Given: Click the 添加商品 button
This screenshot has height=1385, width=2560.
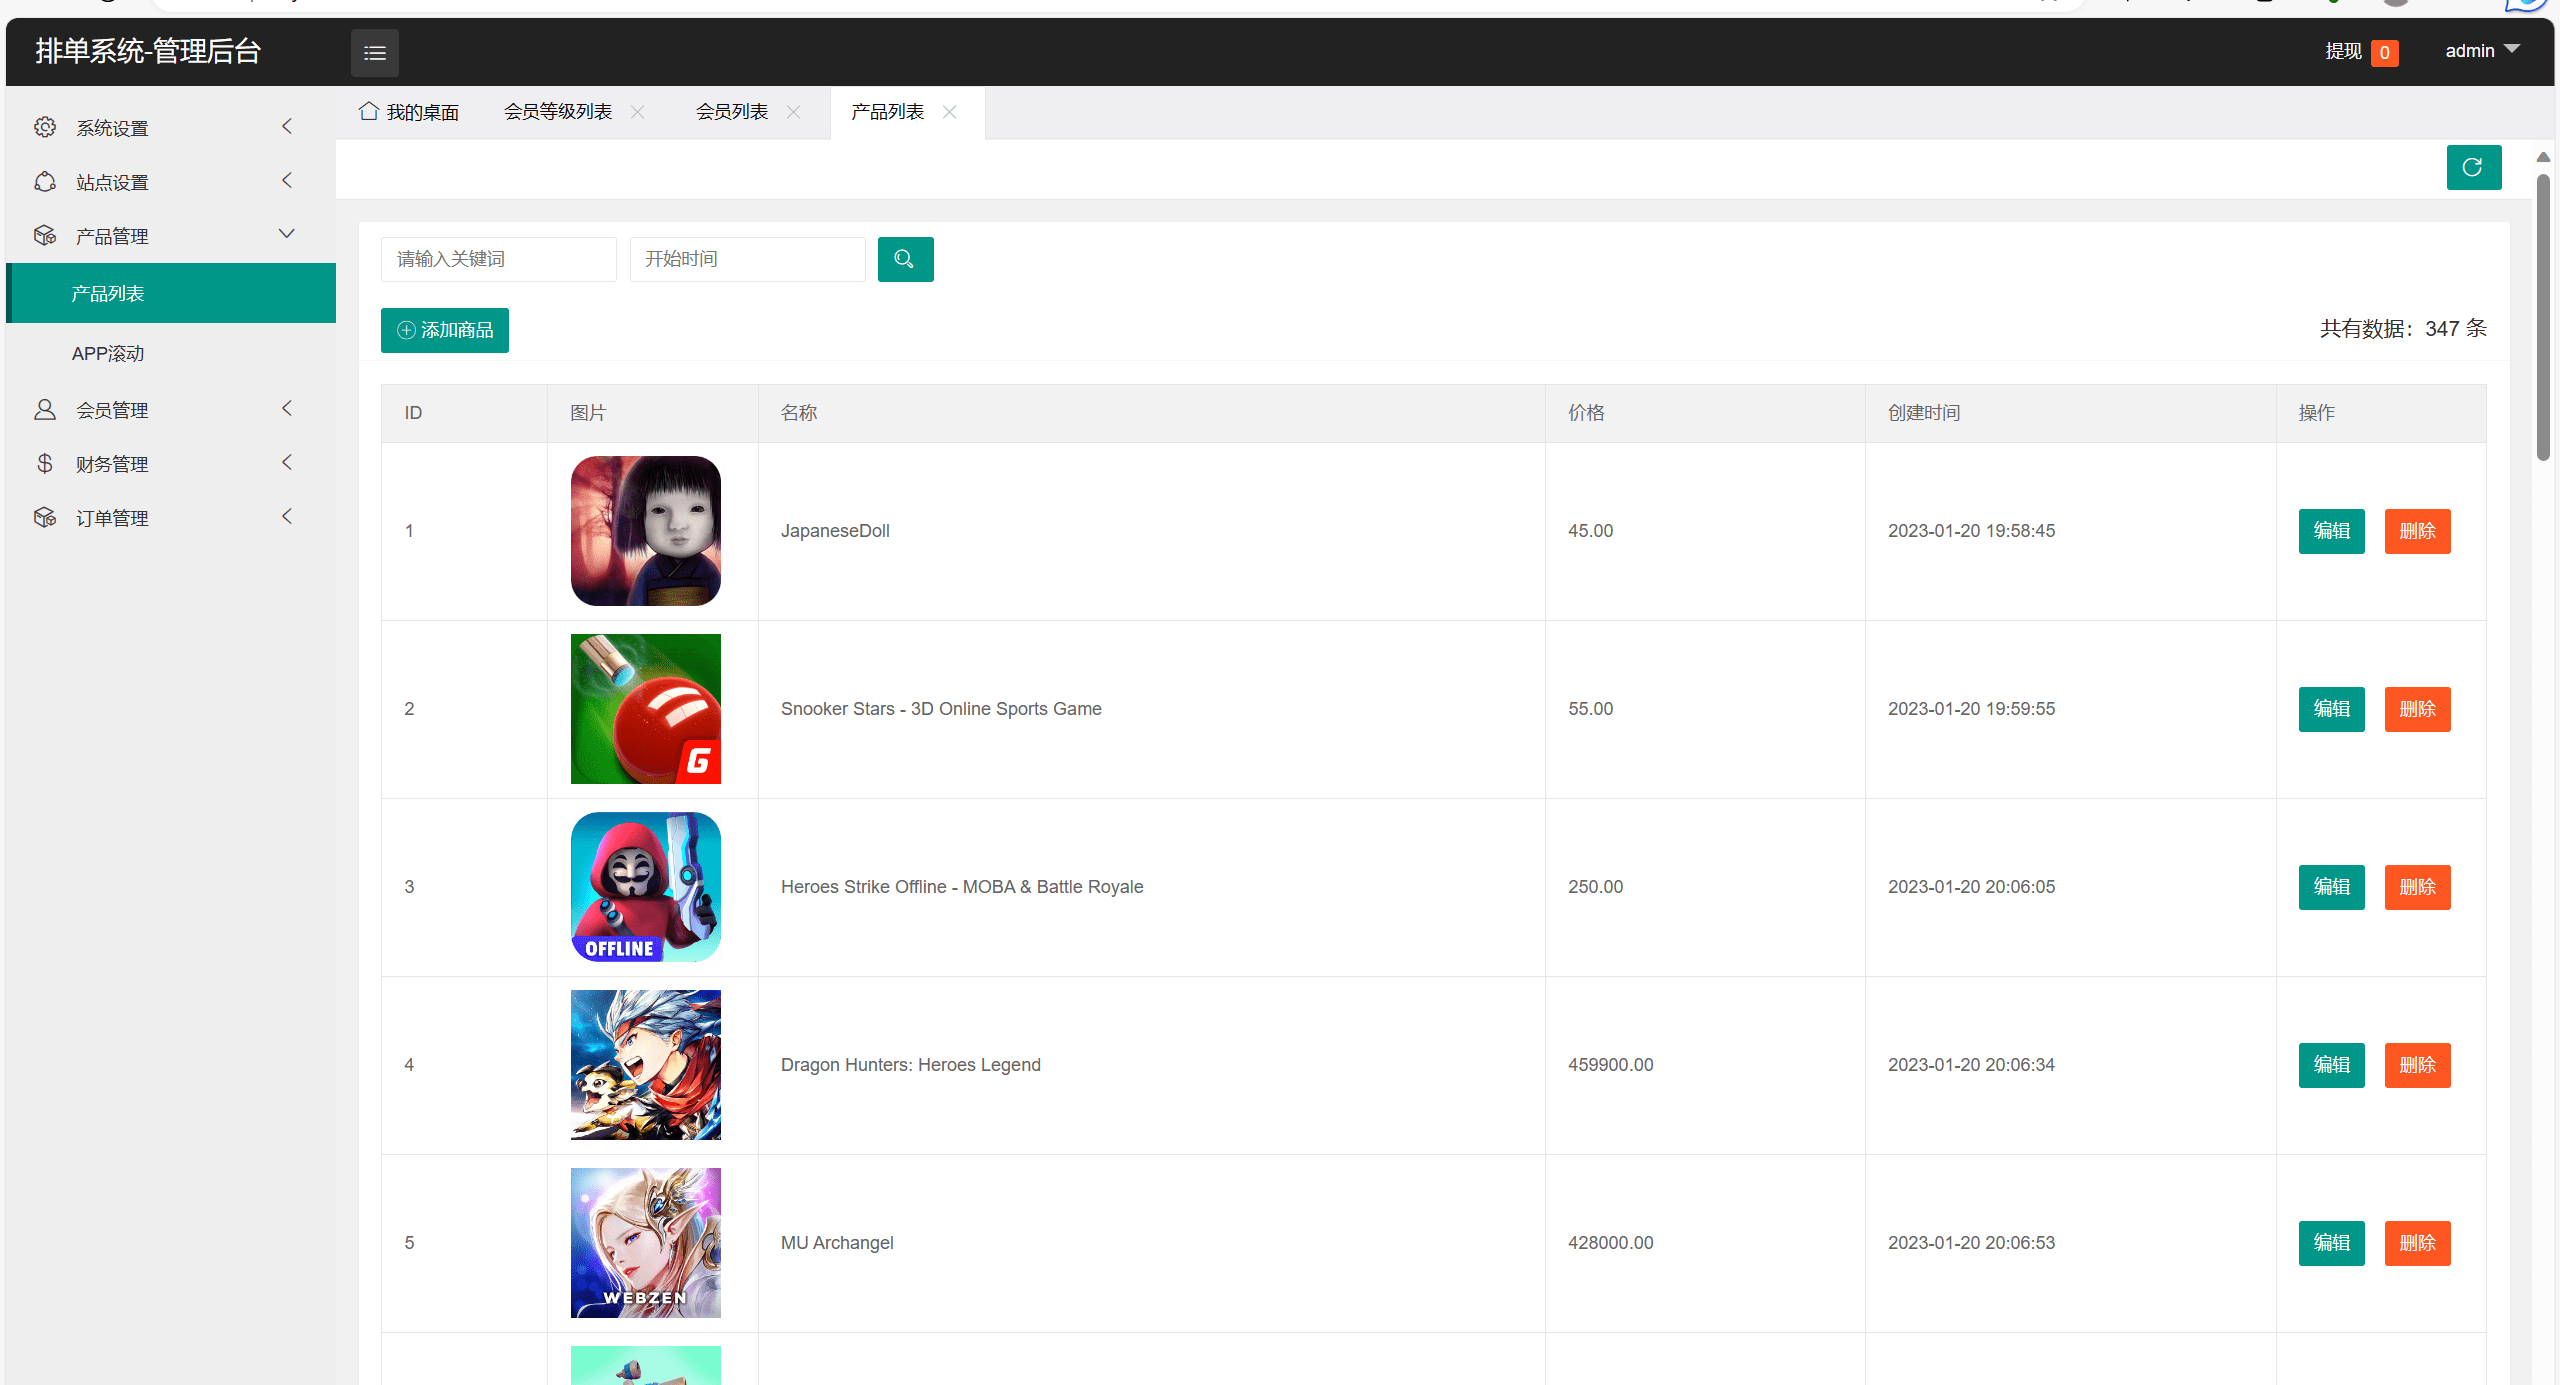Looking at the screenshot, I should click(x=445, y=330).
